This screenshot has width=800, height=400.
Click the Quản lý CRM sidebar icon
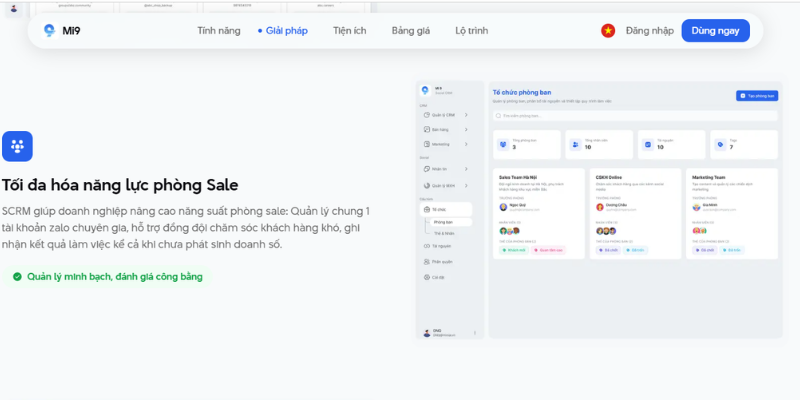point(425,115)
